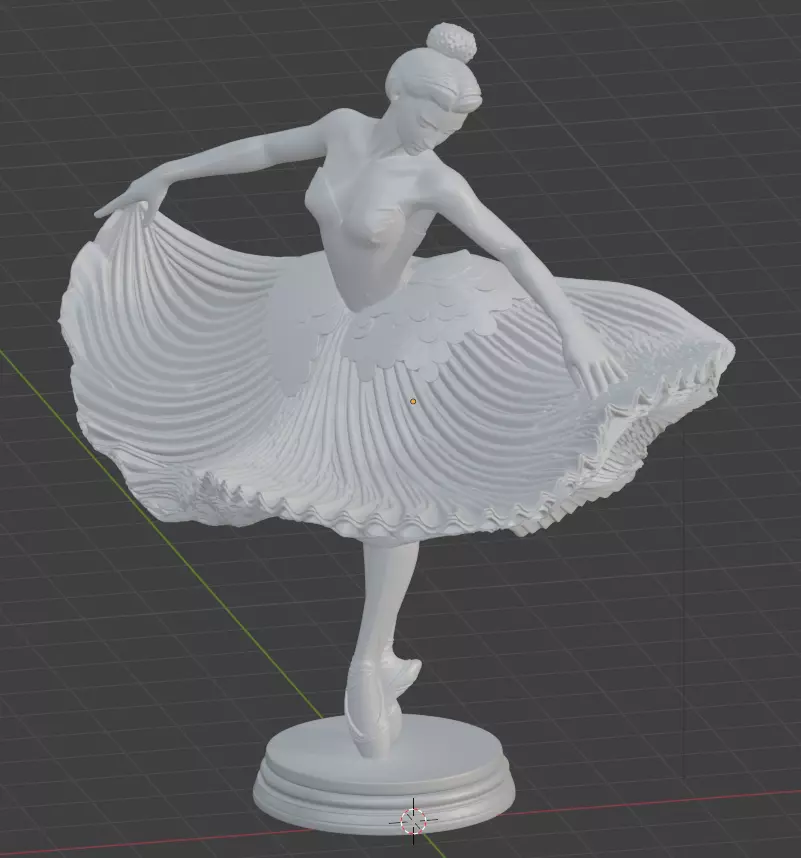Click the 3D cursor at pedestal base
Viewport: 801px width, 858px height.
[413, 821]
